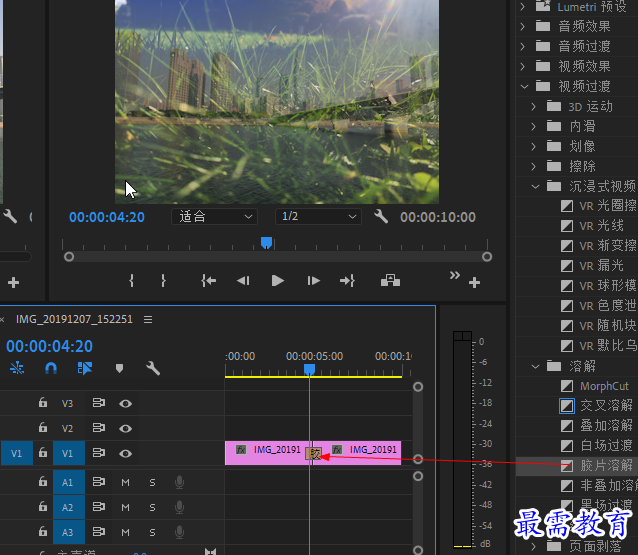Screen dimensions: 638x555
Task: Click the program monitor playhead marker
Action: (267, 243)
